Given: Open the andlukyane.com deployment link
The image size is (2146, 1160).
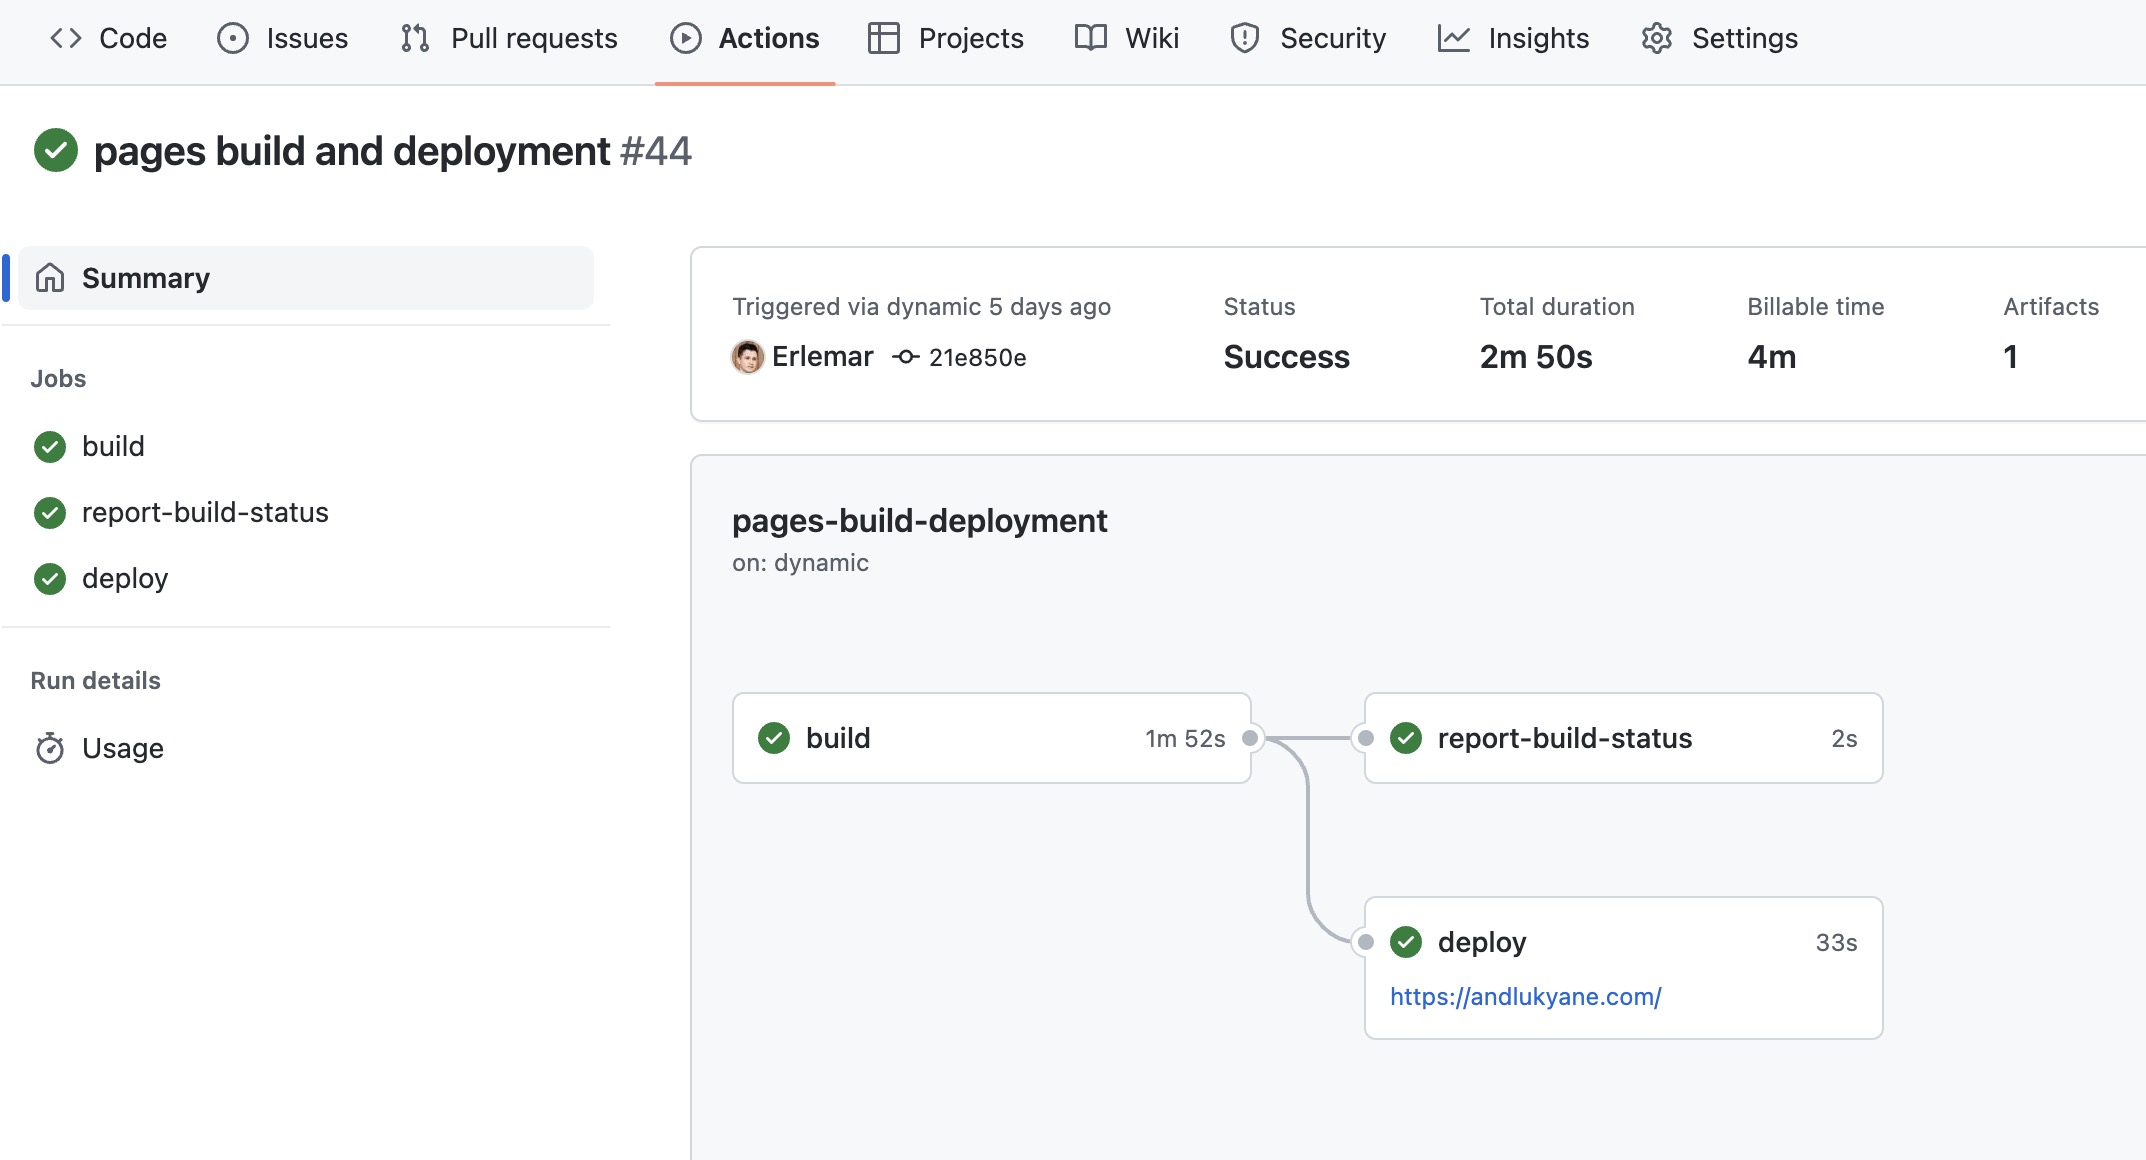Looking at the screenshot, I should pos(1525,997).
